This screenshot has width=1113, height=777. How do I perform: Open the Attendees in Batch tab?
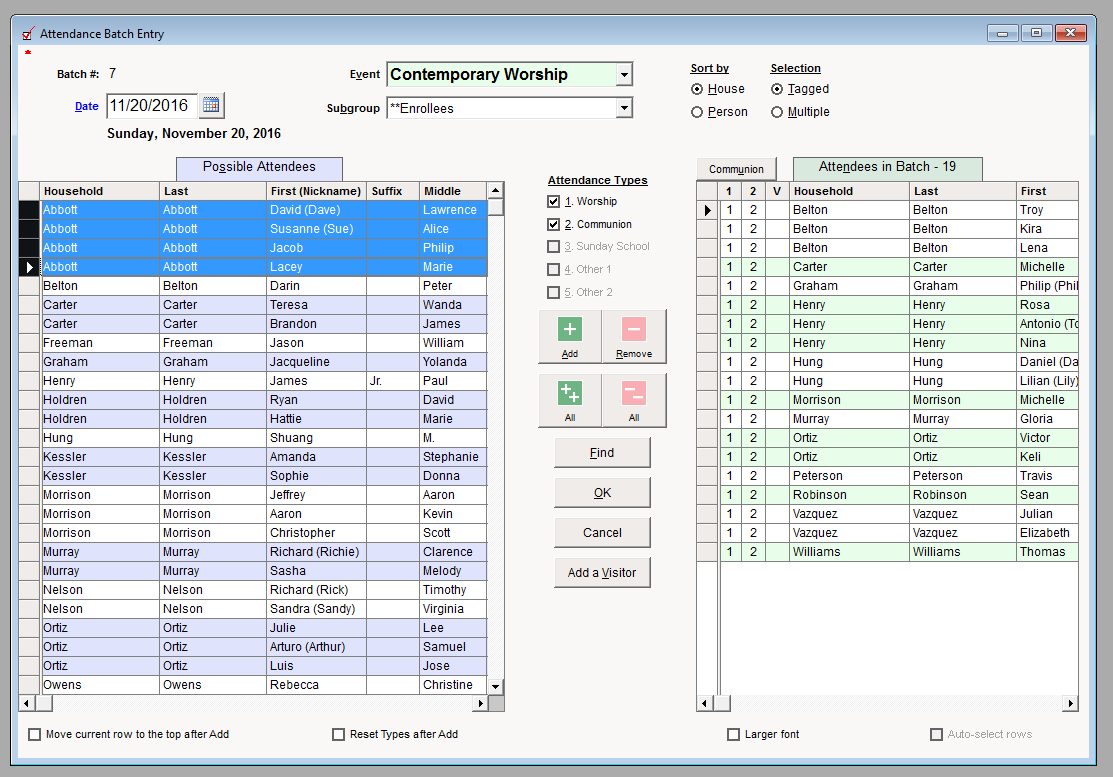(x=887, y=167)
